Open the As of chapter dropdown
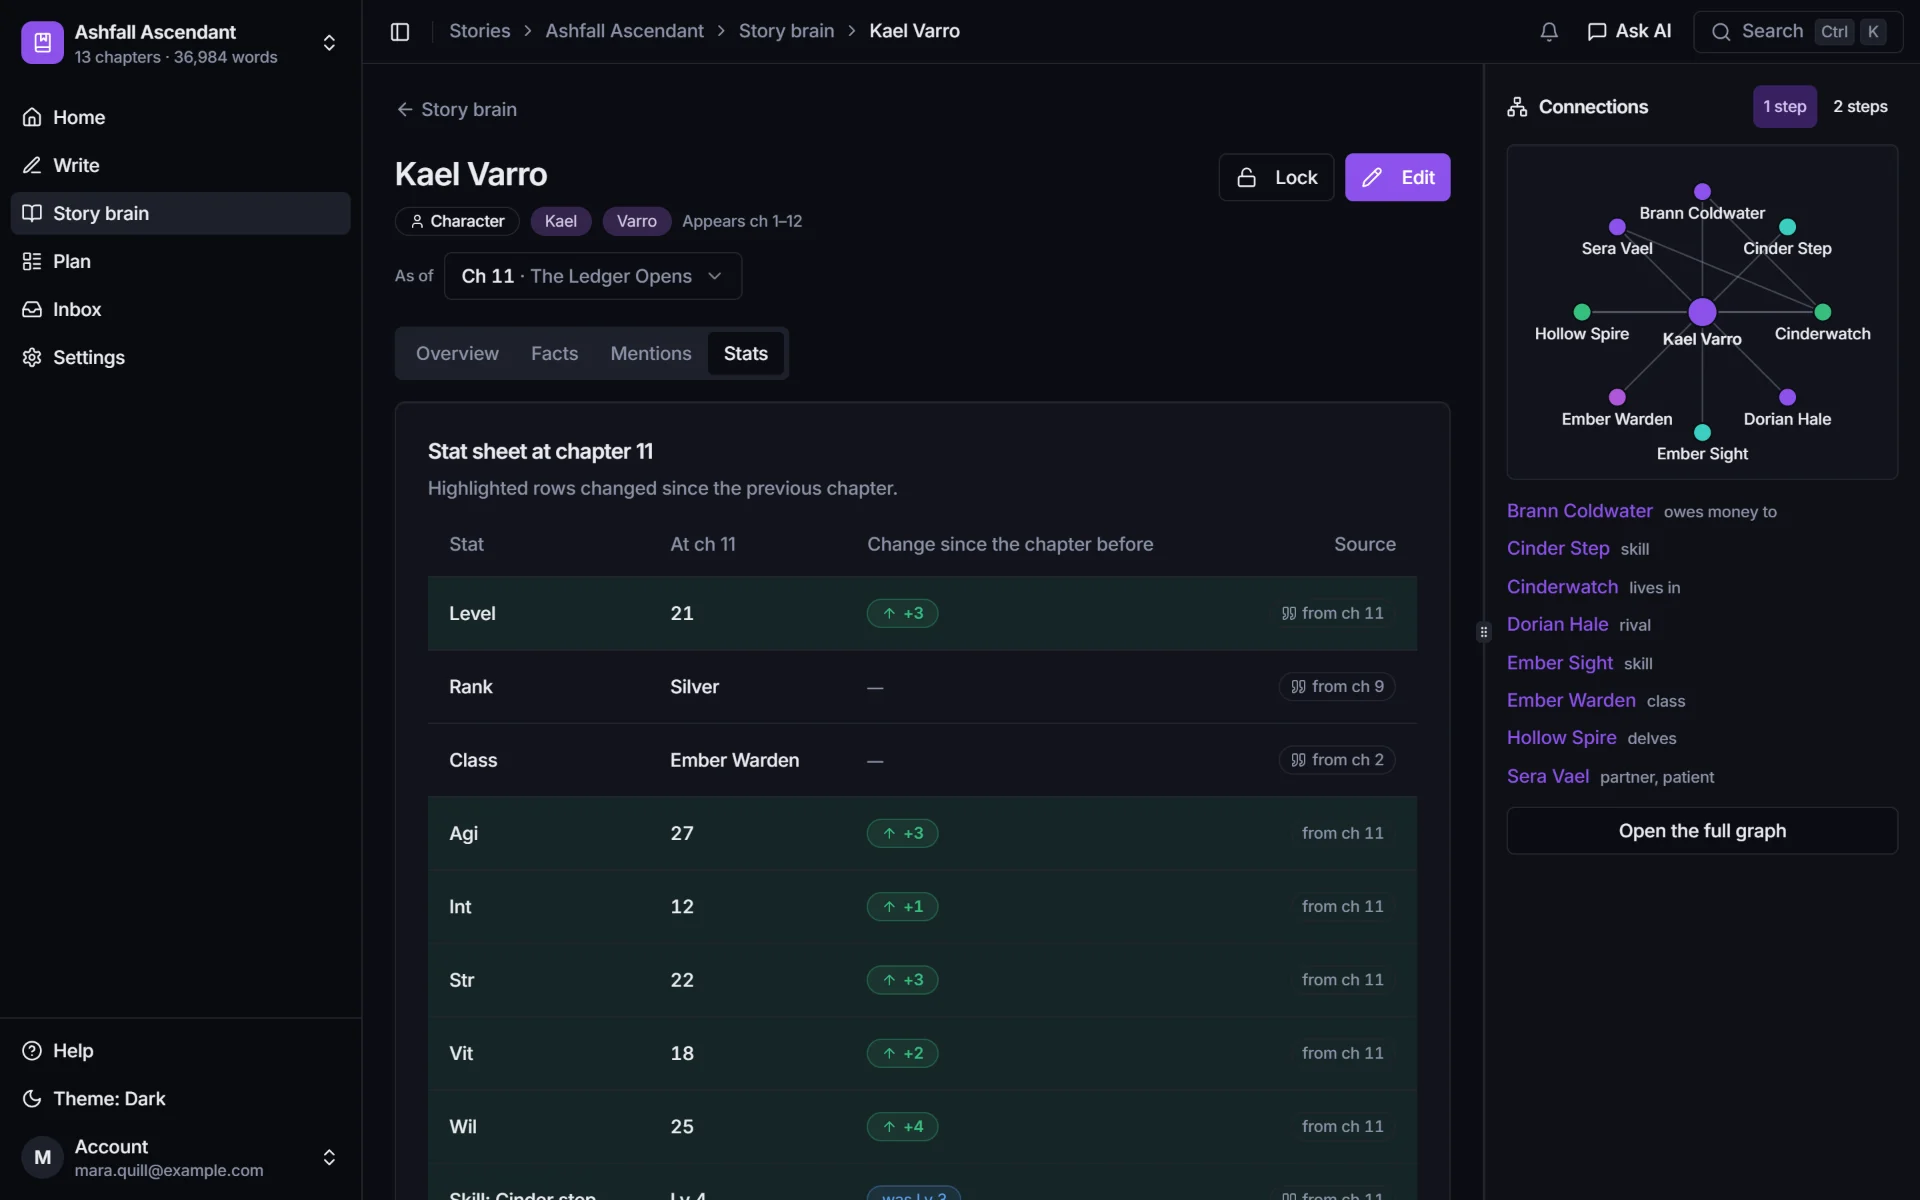 tap(592, 276)
